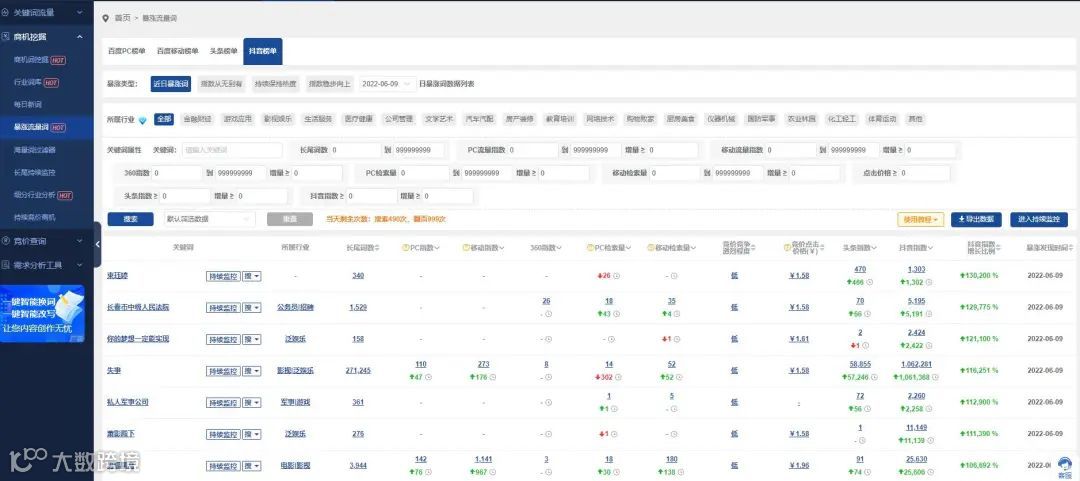1080x481 pixels.
Task: Select the 体育运动 industry filter
Action: tap(882, 119)
